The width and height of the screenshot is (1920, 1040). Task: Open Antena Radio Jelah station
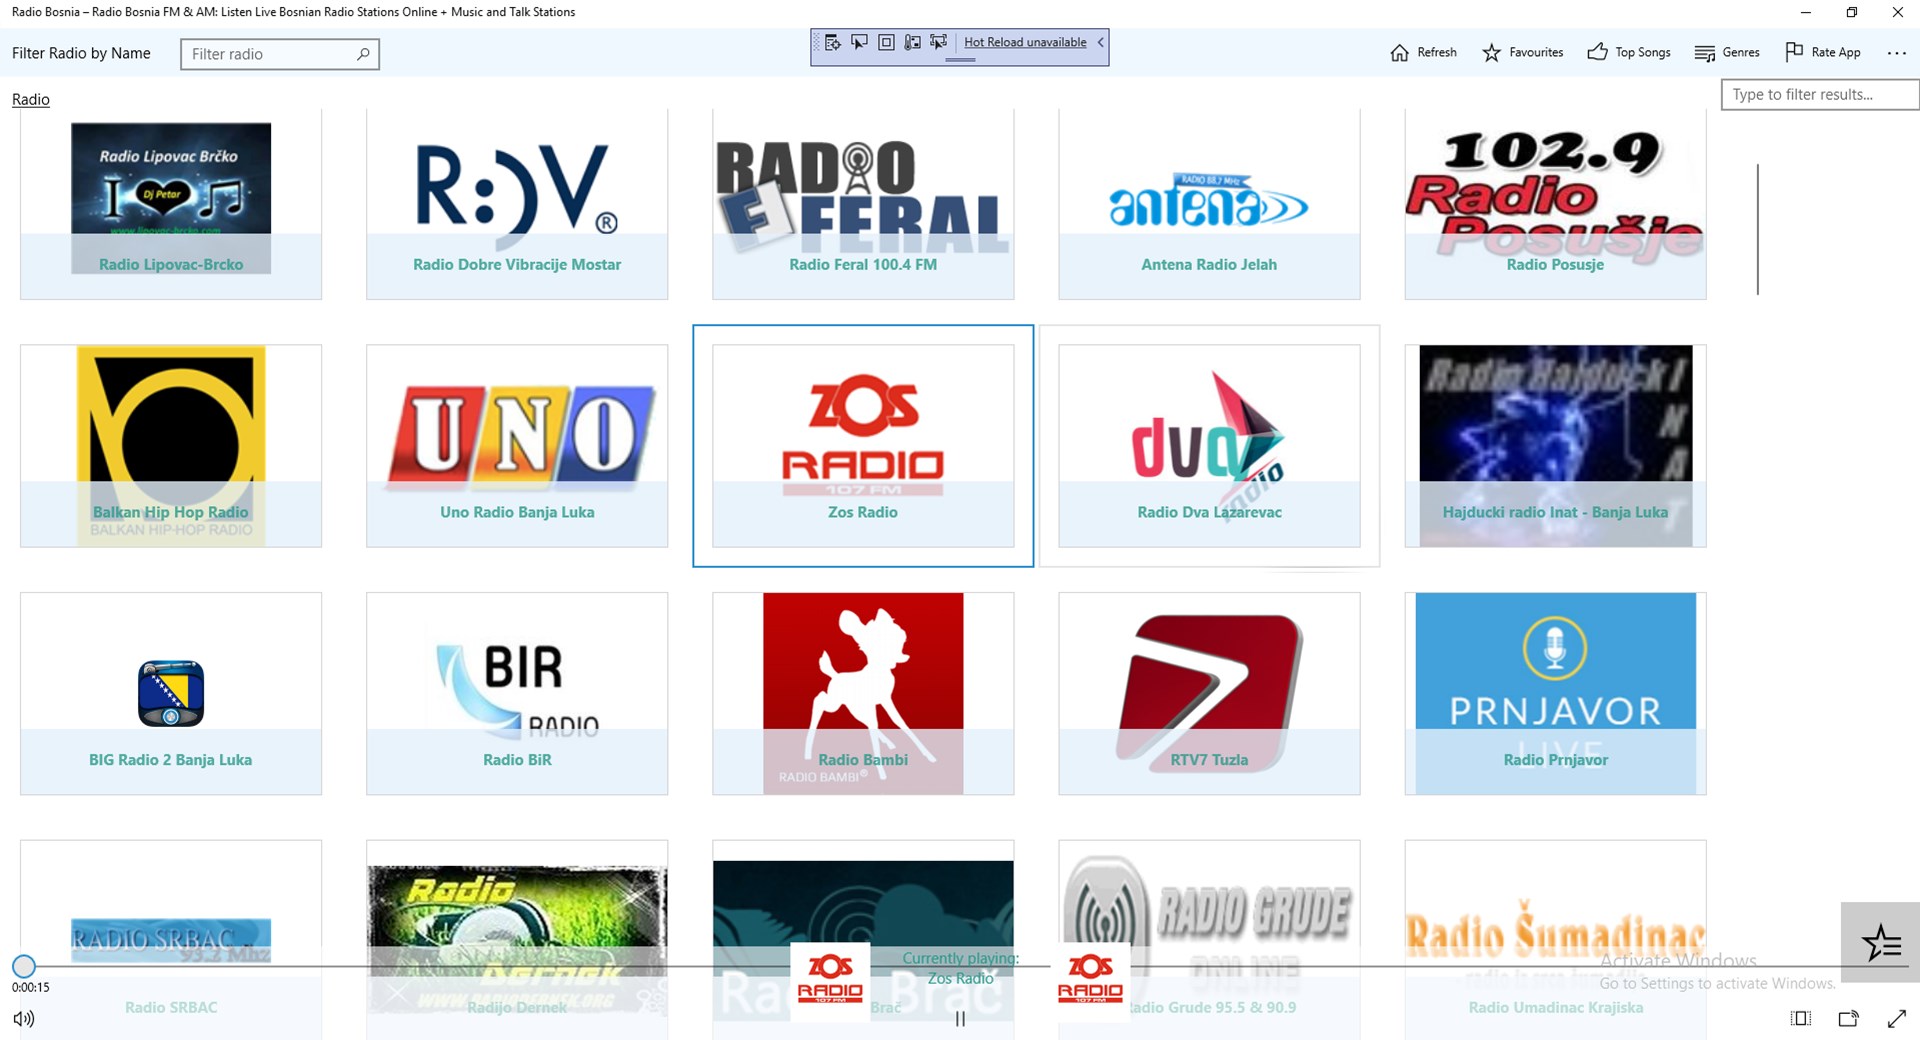(x=1209, y=204)
